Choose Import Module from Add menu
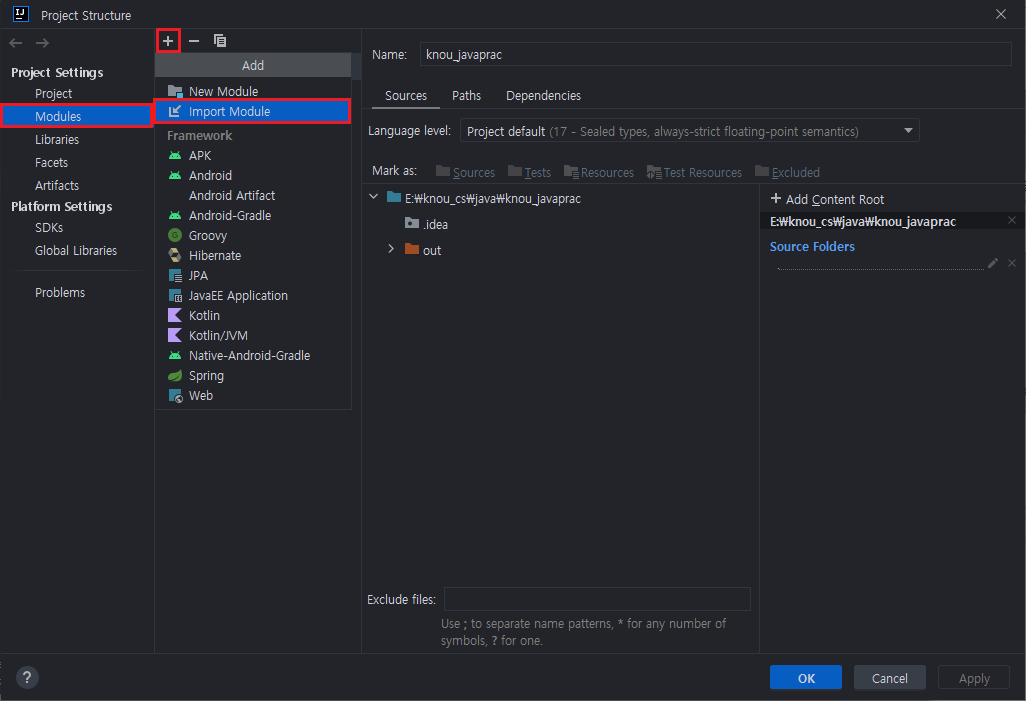 (x=253, y=111)
